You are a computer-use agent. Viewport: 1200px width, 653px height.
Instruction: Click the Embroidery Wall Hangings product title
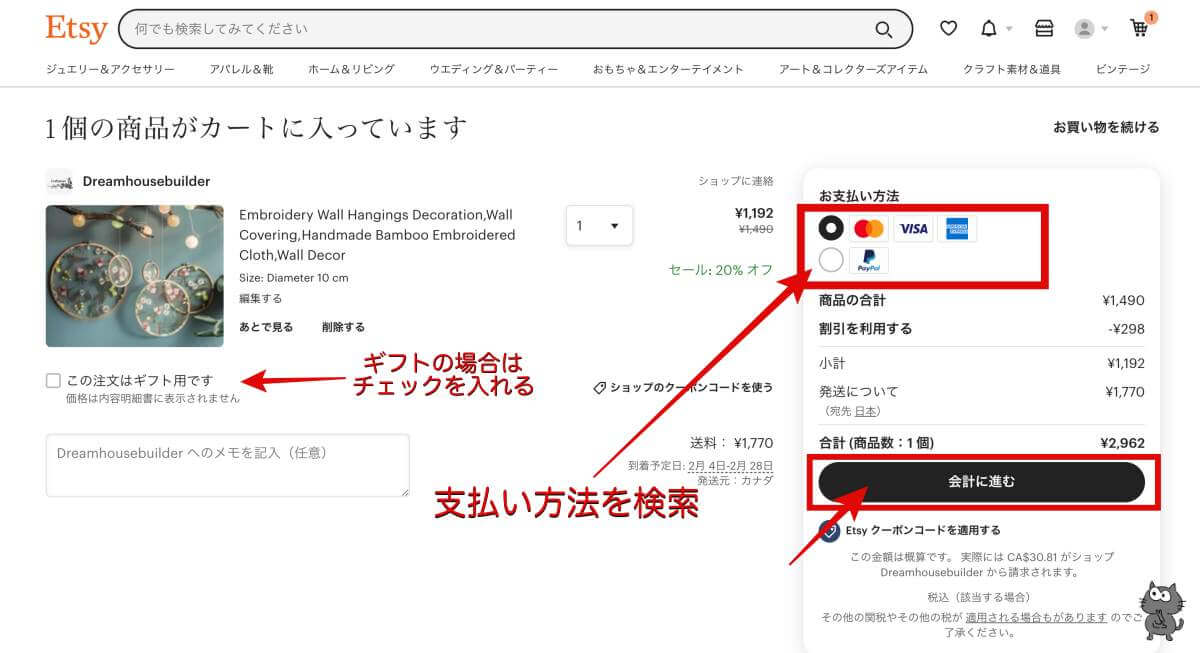[x=377, y=235]
